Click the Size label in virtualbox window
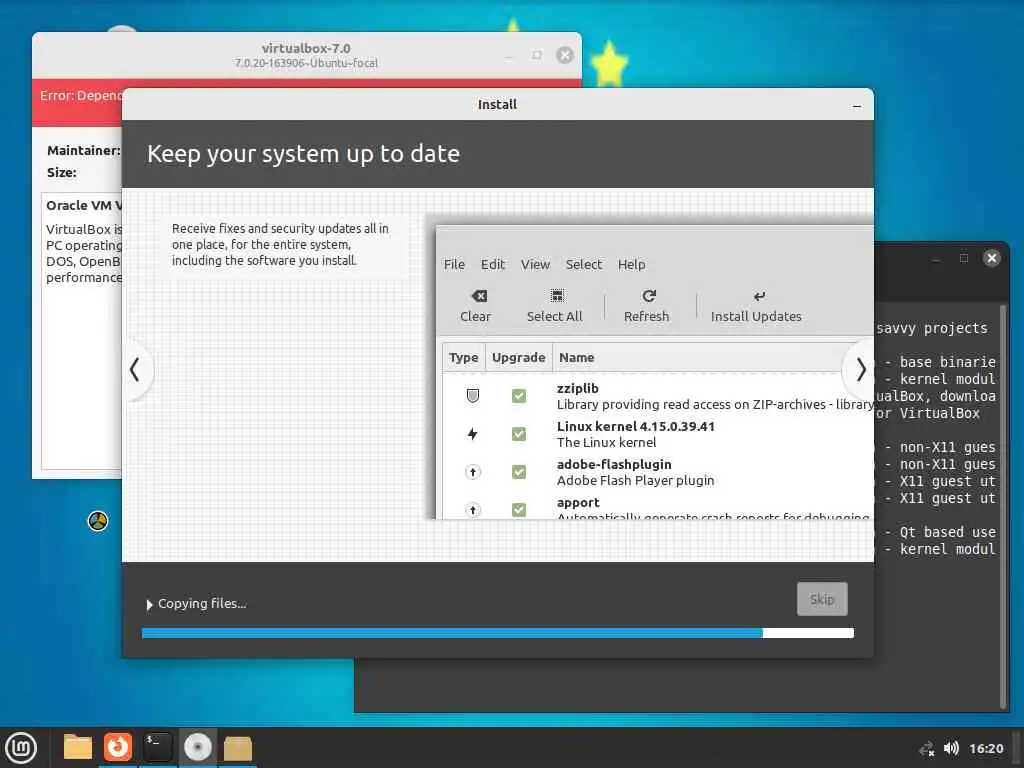This screenshot has width=1024, height=768. pos(61,172)
